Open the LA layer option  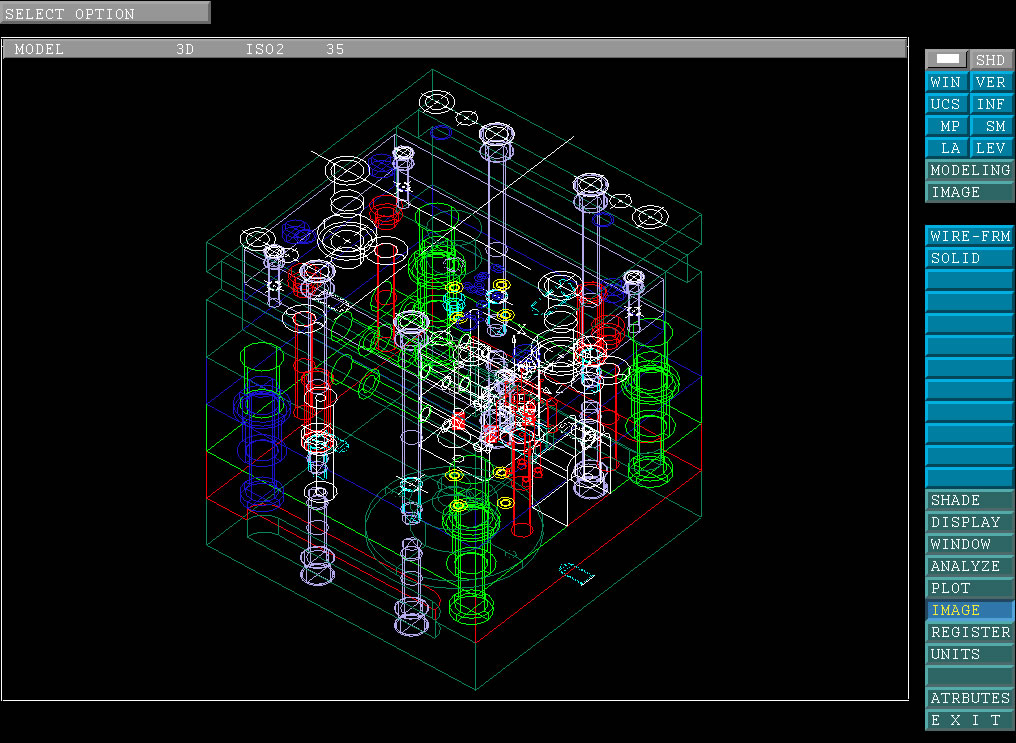(946, 148)
